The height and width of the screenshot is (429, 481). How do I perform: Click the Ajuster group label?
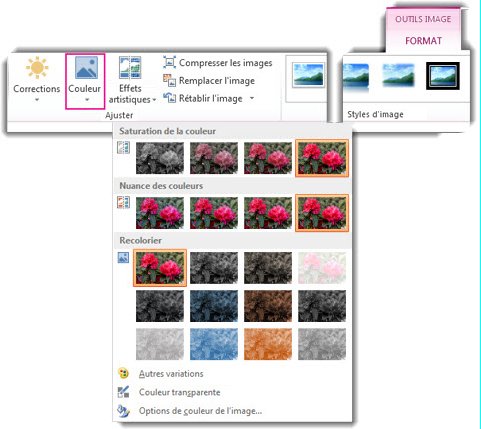[119, 115]
